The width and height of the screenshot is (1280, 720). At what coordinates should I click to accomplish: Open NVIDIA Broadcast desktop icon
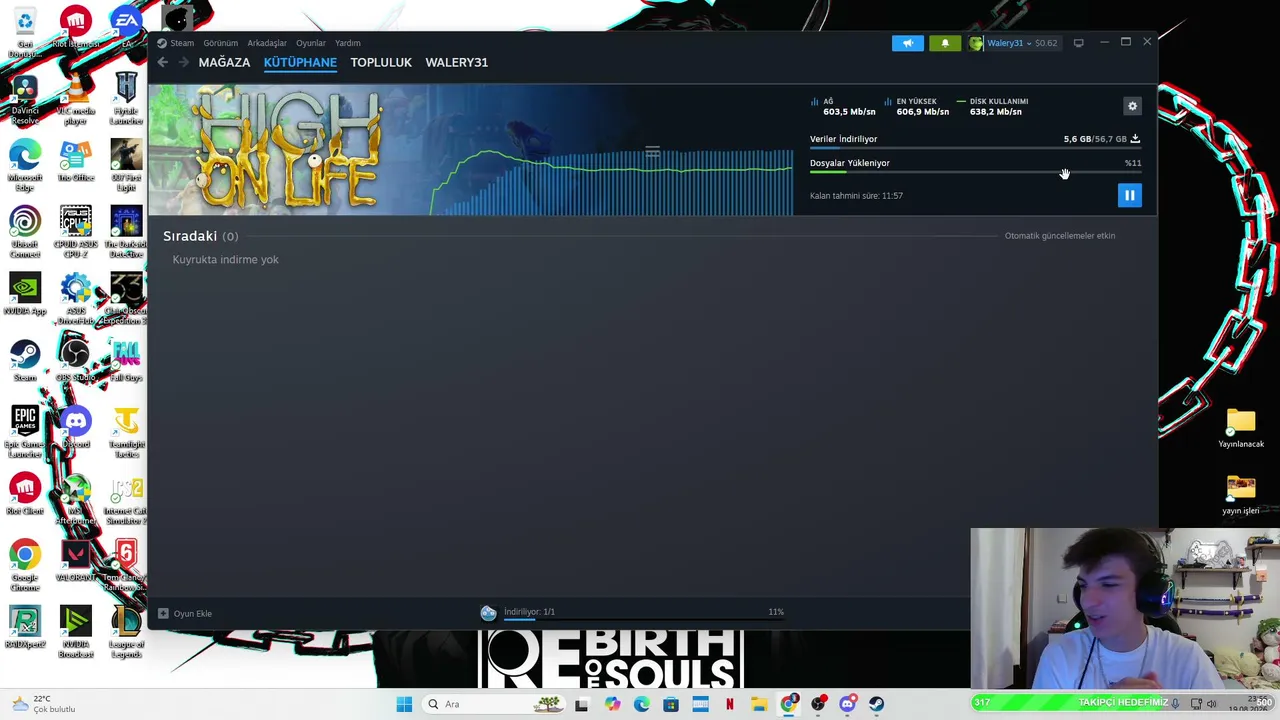[x=75, y=633]
